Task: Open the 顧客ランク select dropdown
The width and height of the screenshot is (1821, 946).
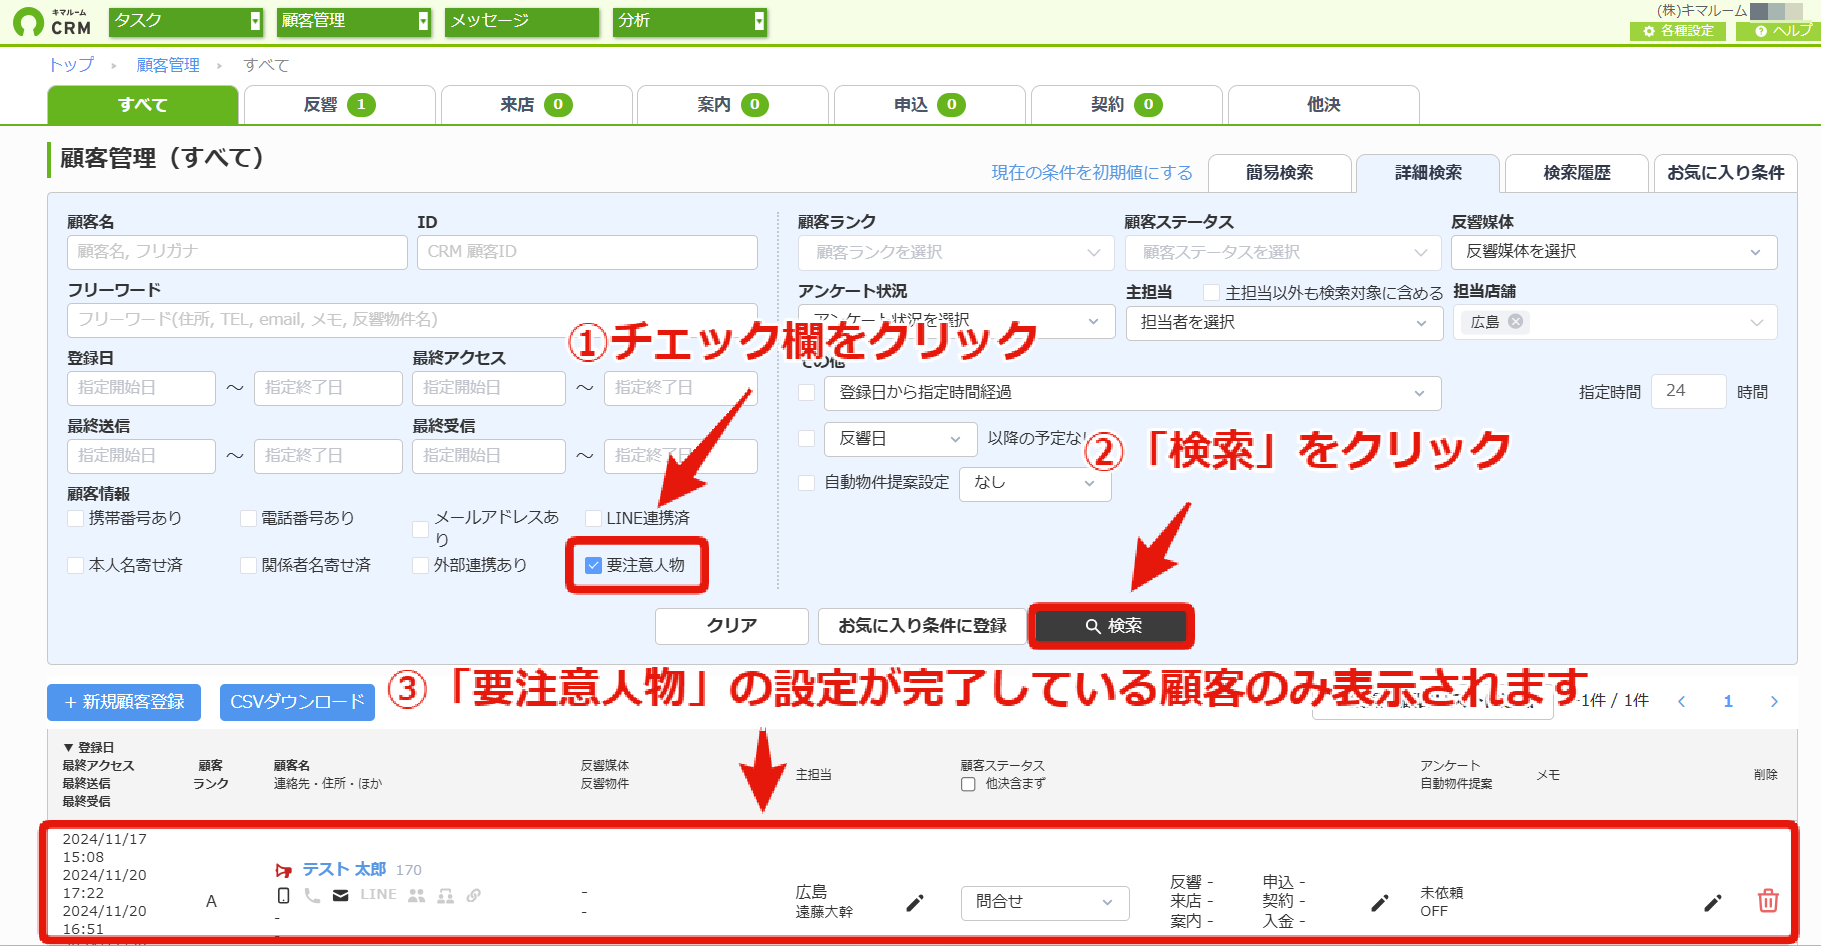Action: click(956, 252)
